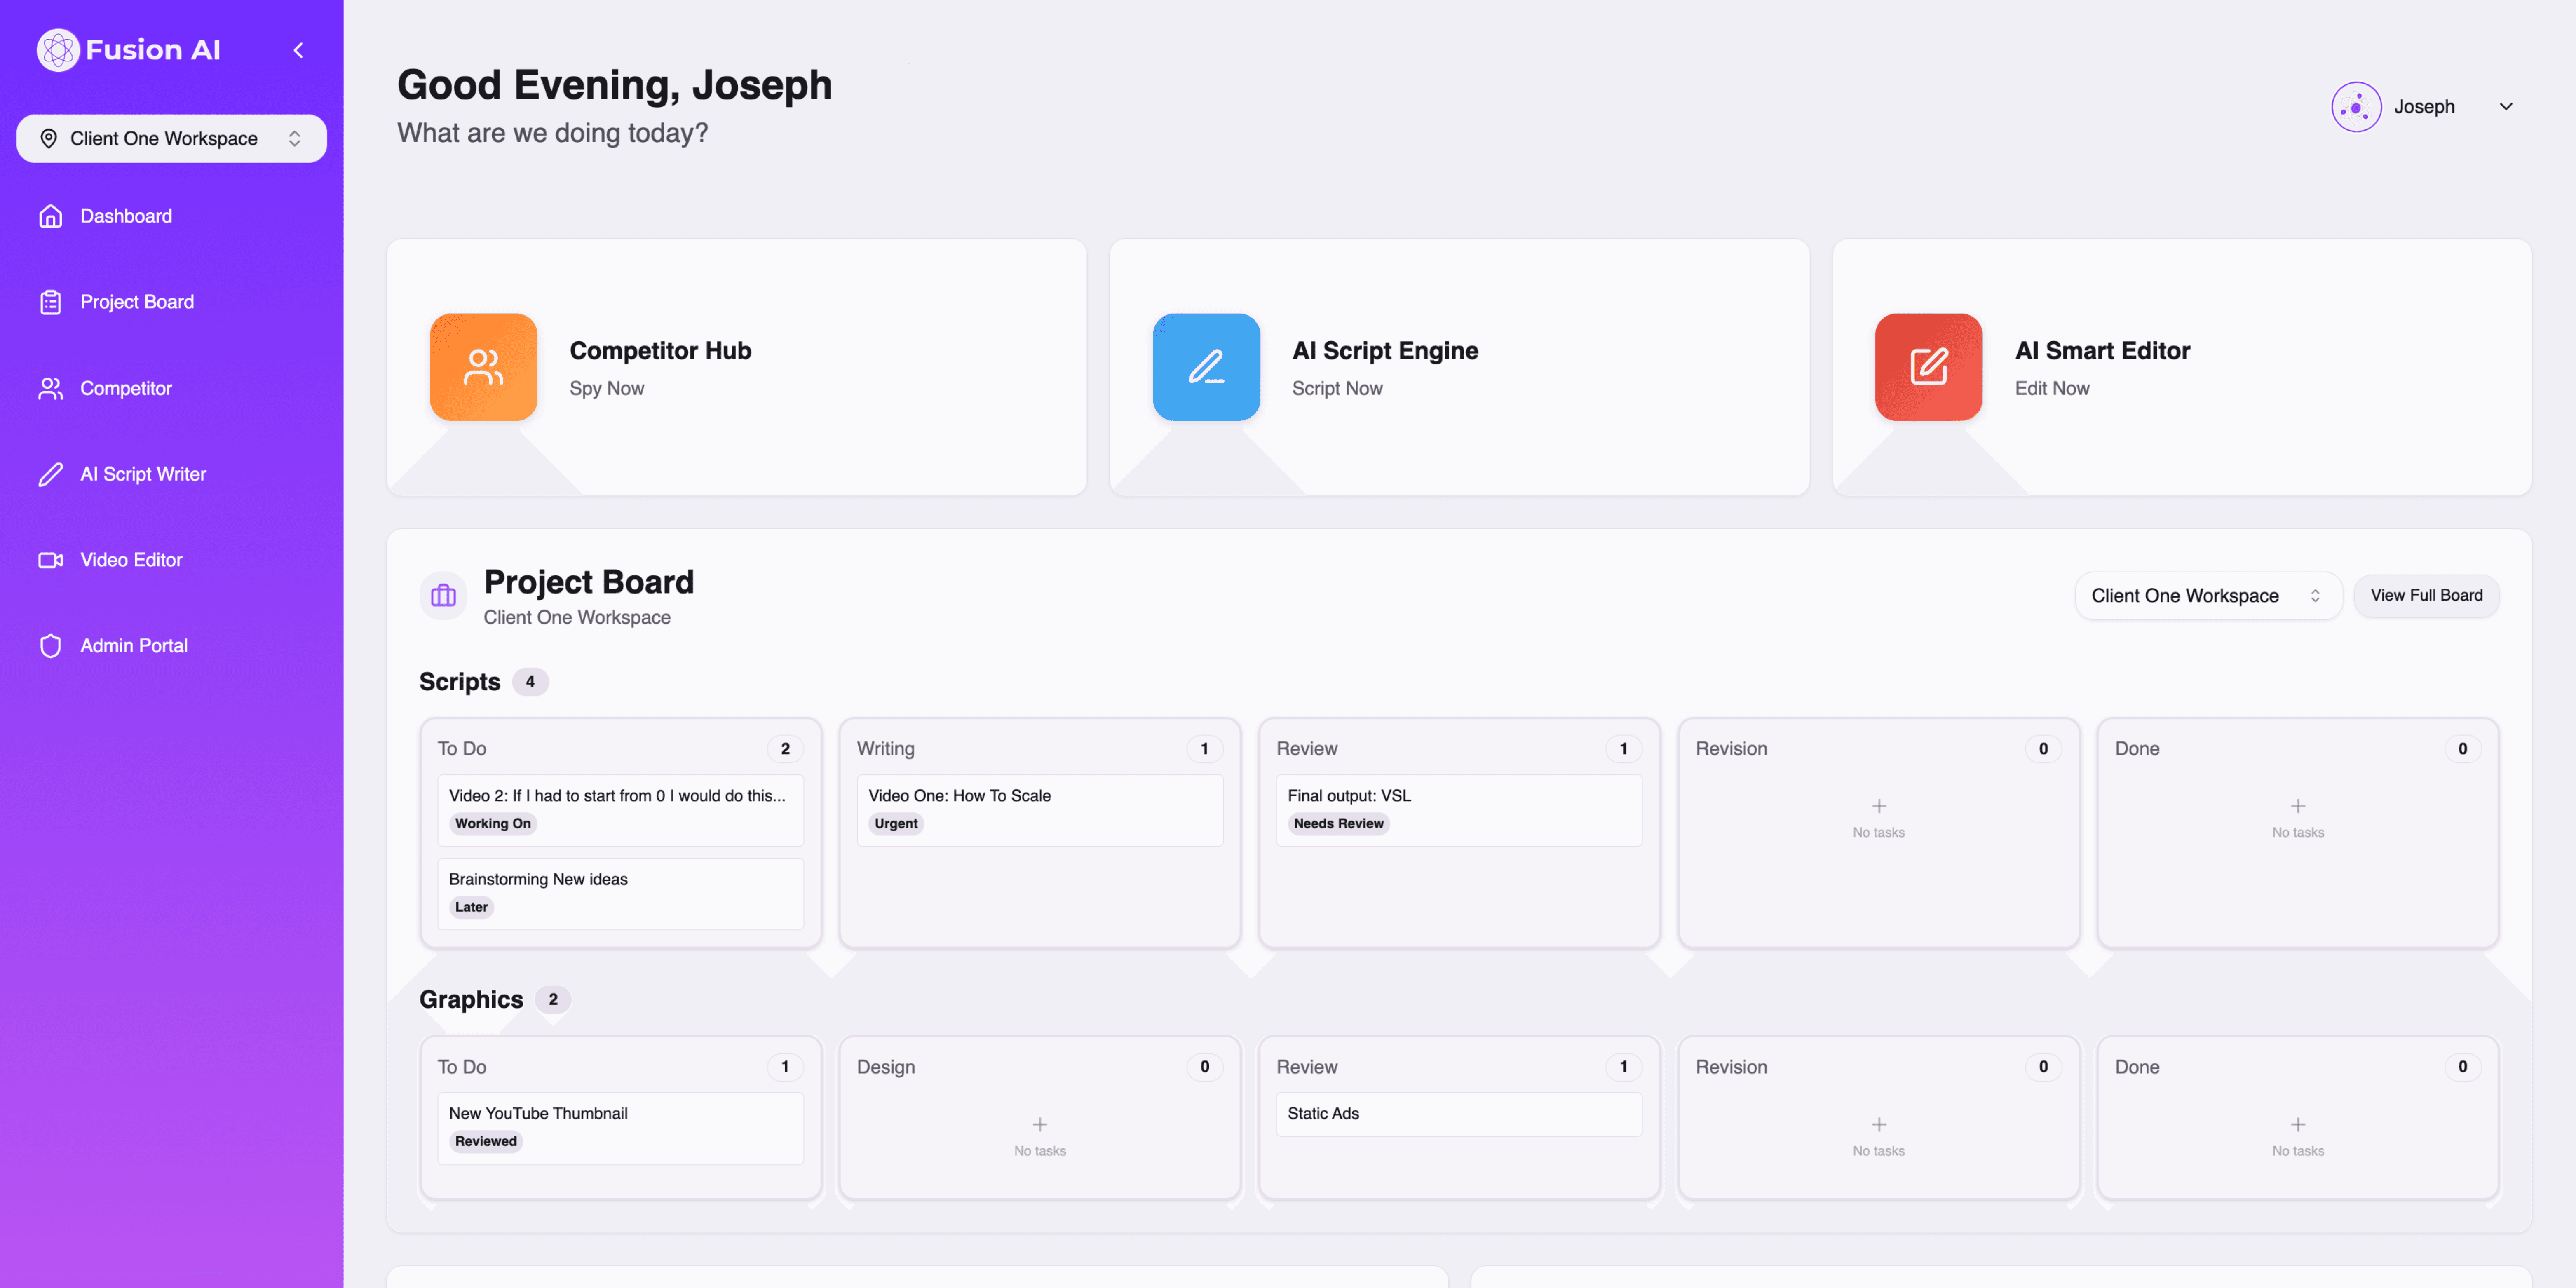
Task: Open the Admin Portal sidebar item
Action: pos(133,646)
